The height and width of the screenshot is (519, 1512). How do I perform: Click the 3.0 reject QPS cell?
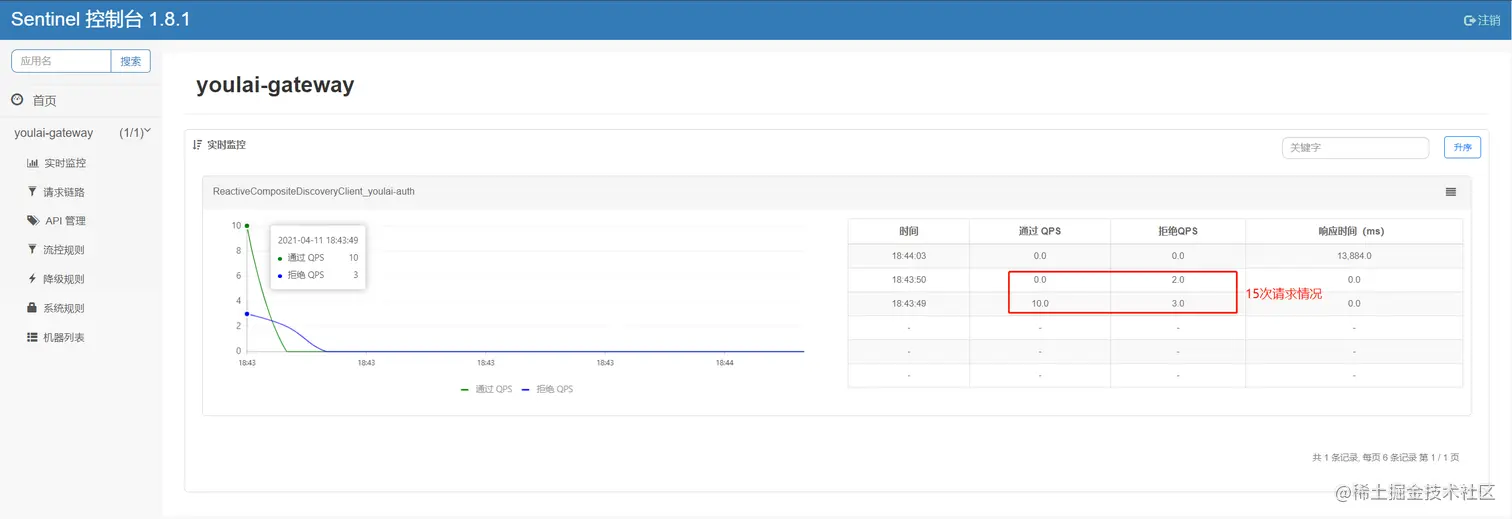click(x=1178, y=303)
